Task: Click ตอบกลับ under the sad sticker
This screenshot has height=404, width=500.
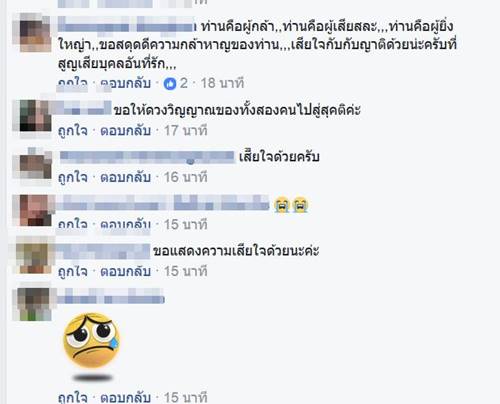Action: (126, 397)
